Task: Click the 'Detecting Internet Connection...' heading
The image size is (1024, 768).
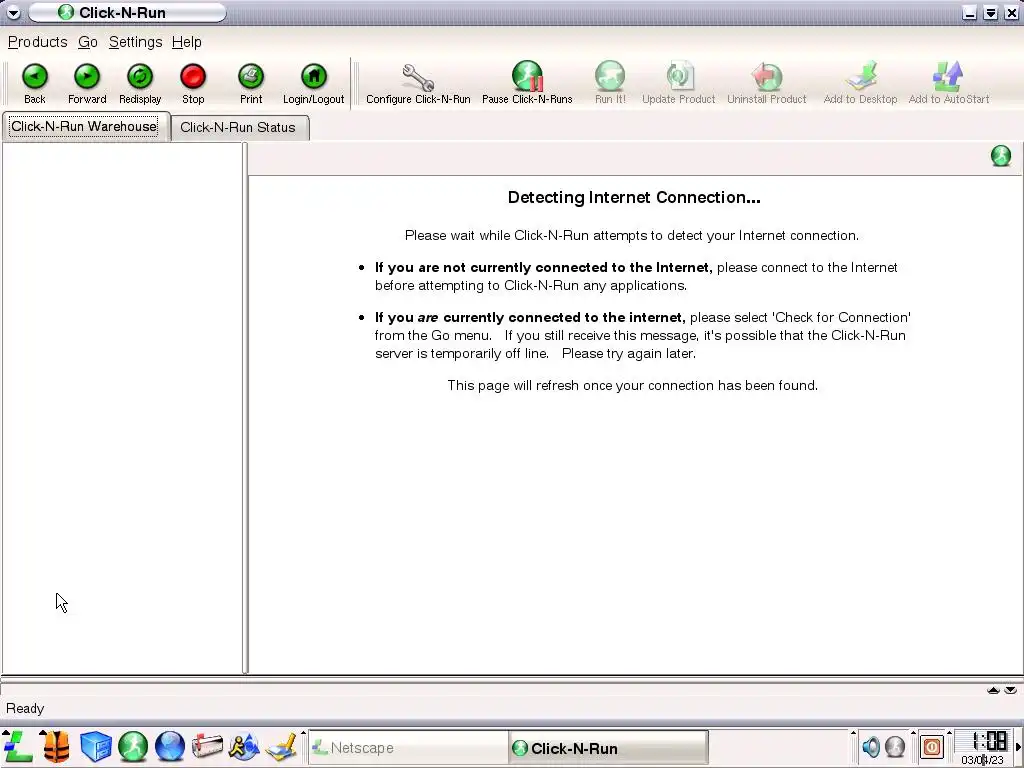Action: tap(634, 197)
